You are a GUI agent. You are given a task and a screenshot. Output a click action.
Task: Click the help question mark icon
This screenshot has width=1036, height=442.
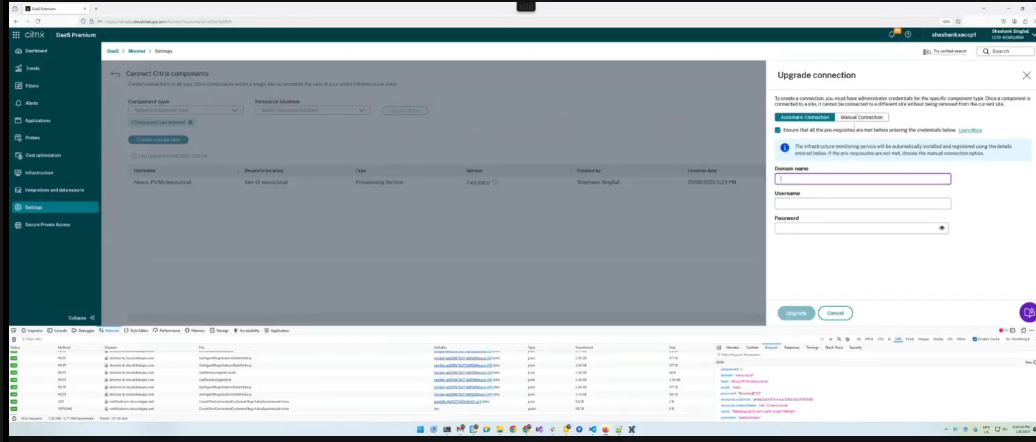click(910, 34)
